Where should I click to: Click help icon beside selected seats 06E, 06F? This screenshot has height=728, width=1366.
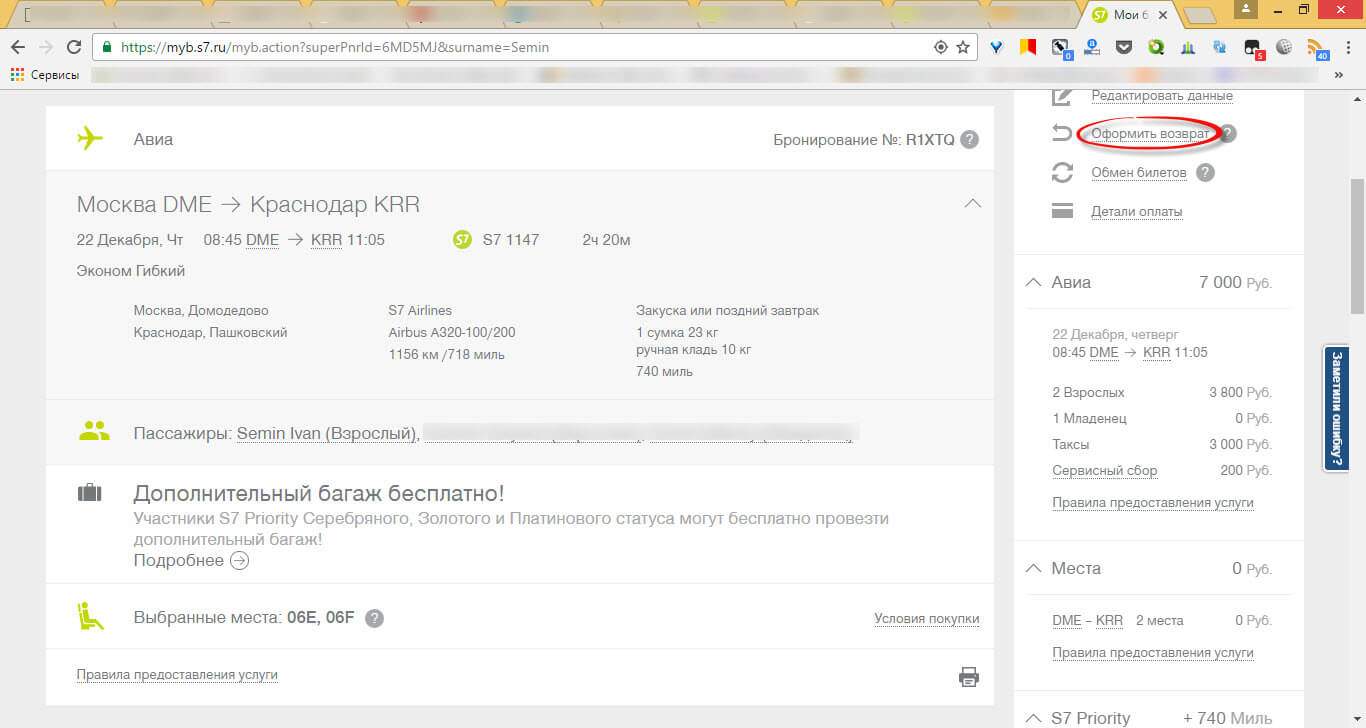[374, 618]
